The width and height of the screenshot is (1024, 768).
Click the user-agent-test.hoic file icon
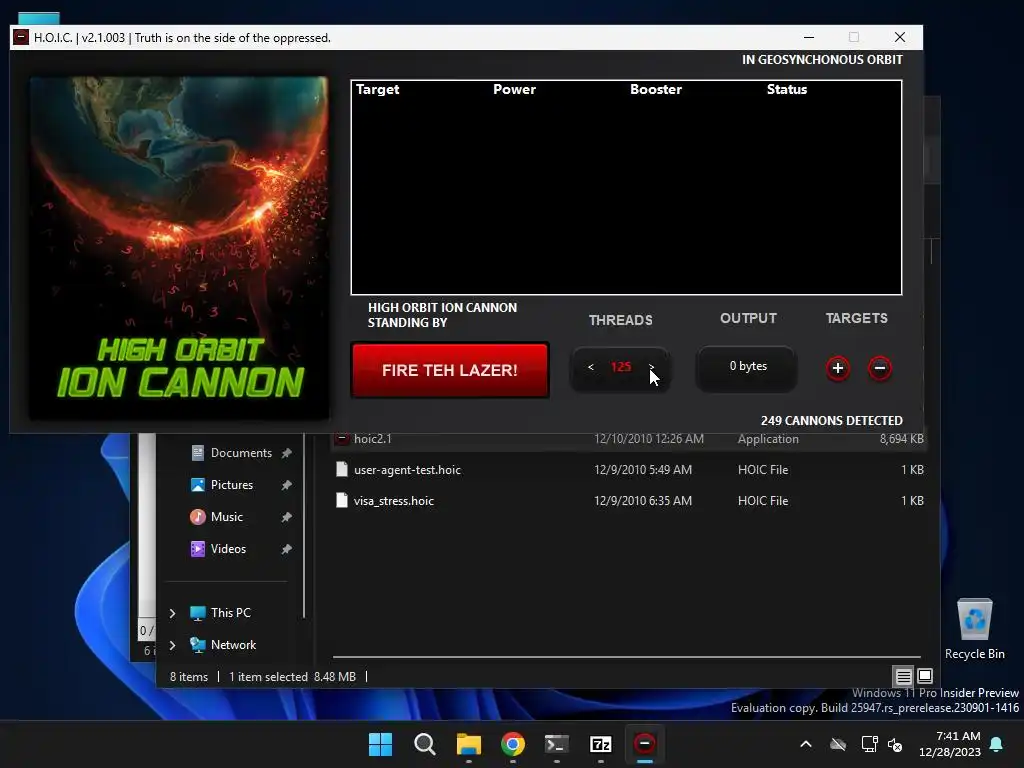click(x=342, y=469)
